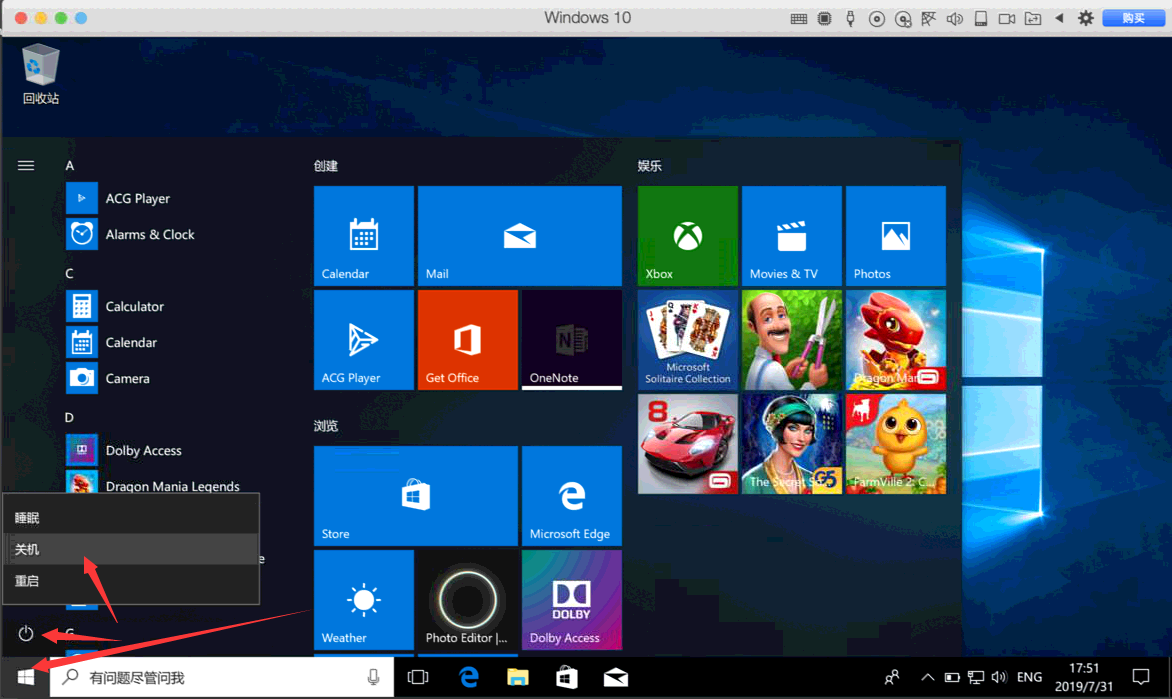Click the 购买 button in VM toolbar
Viewport: 1172px width, 699px height.
tap(1133, 18)
